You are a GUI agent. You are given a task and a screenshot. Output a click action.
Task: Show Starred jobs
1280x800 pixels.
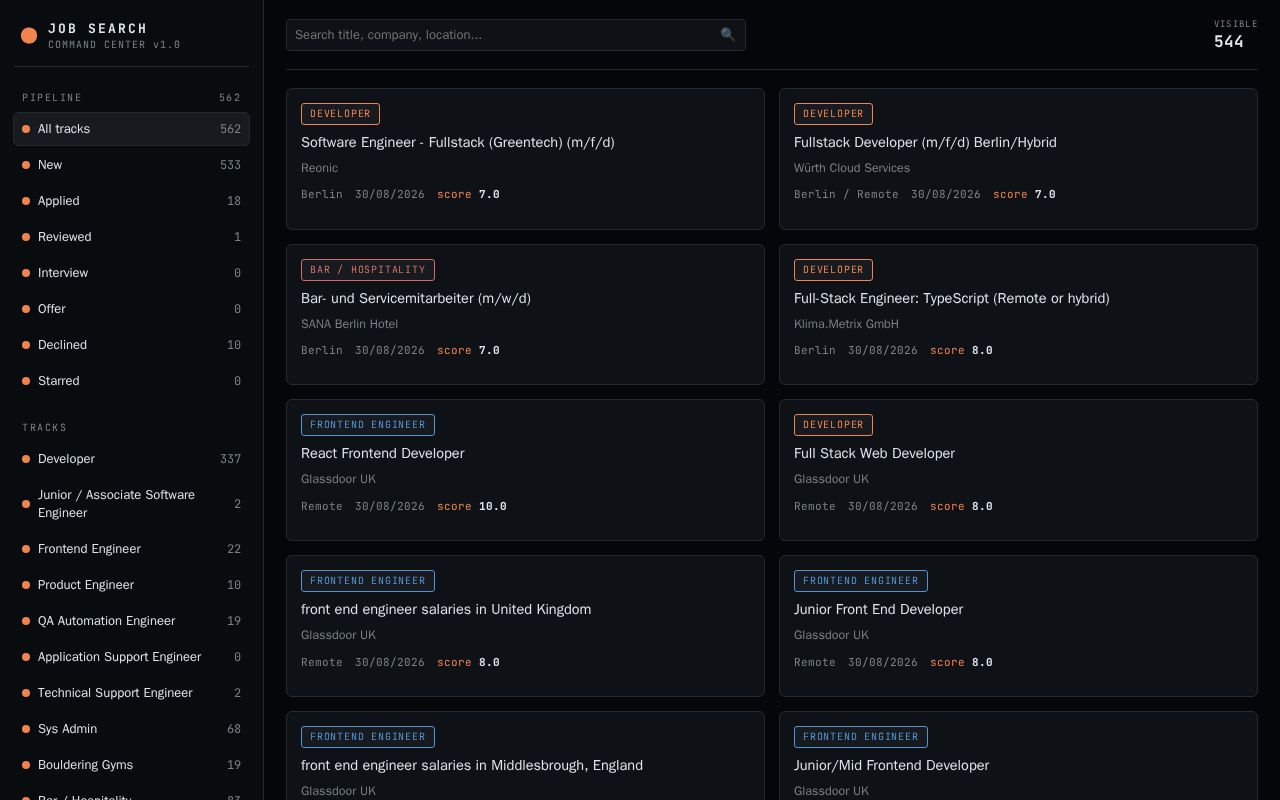(131, 381)
